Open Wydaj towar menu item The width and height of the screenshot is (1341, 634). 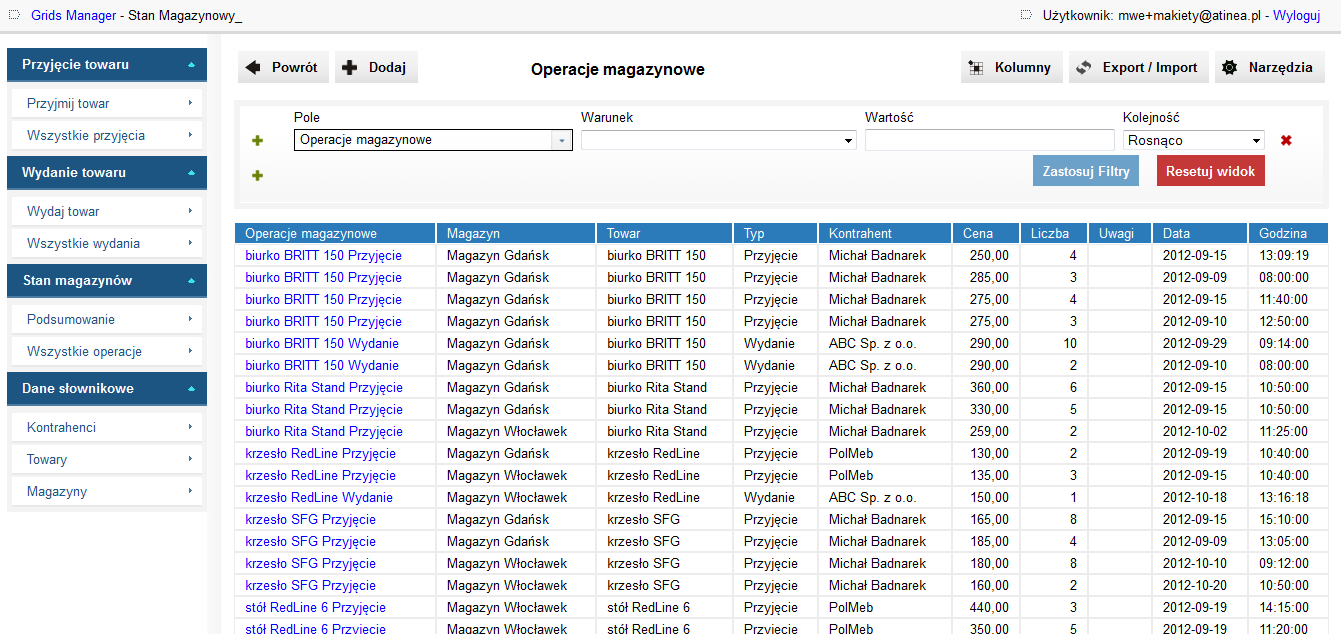coord(108,211)
